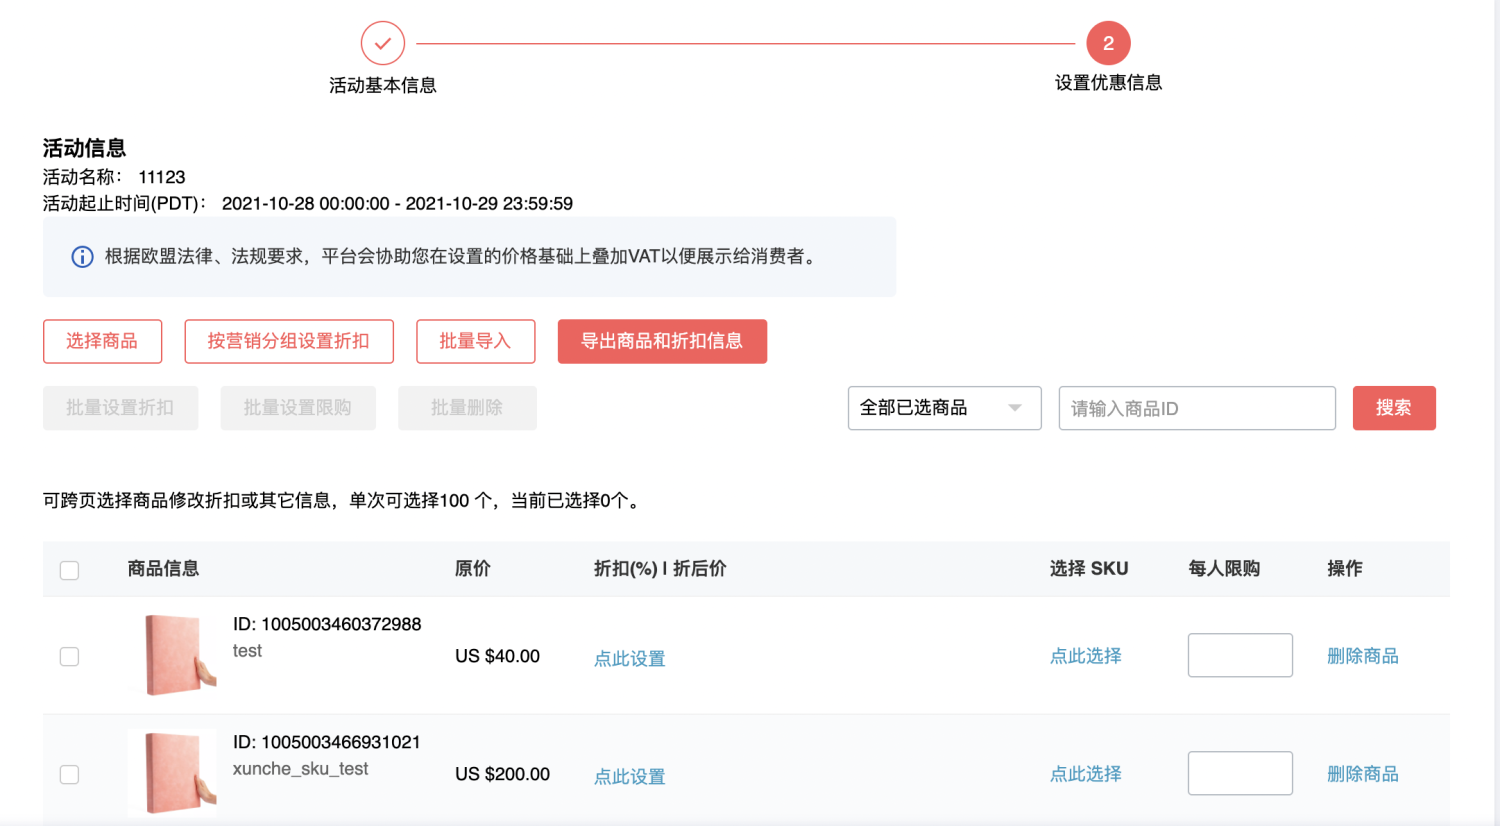1500x826 pixels.
Task: Click the 选择商品 button
Action: click(102, 341)
